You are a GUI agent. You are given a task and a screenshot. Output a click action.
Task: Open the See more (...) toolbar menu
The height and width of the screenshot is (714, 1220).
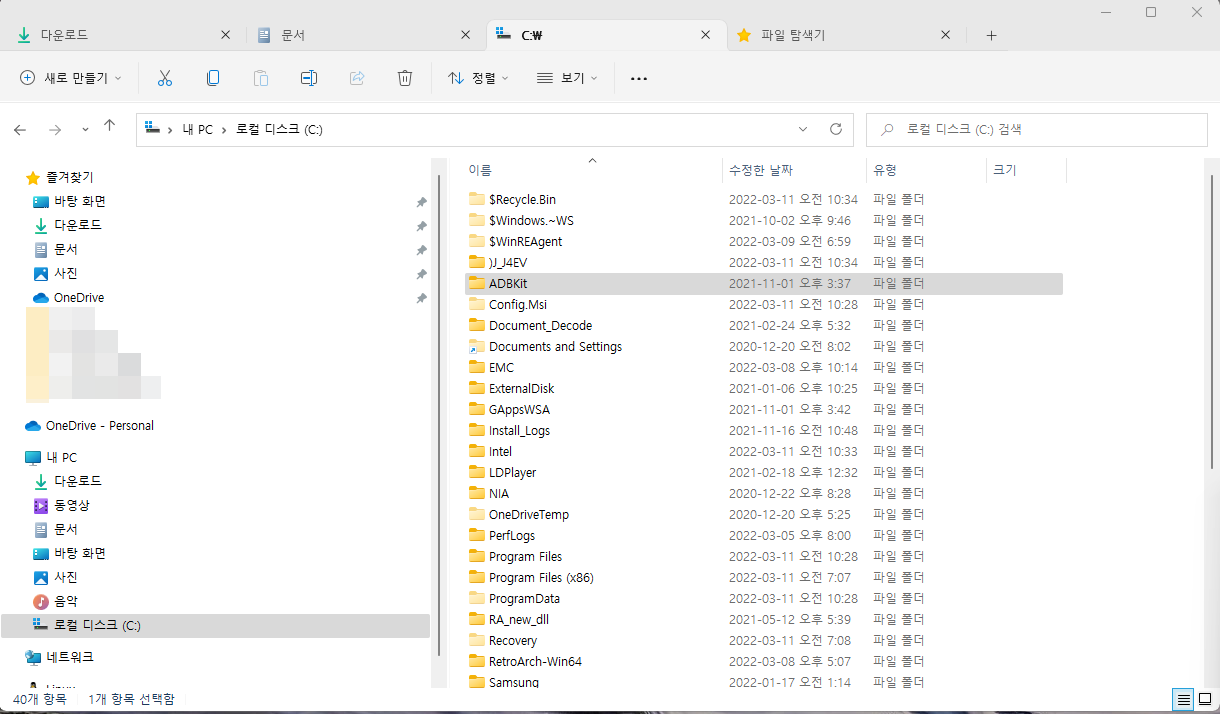[x=638, y=77]
